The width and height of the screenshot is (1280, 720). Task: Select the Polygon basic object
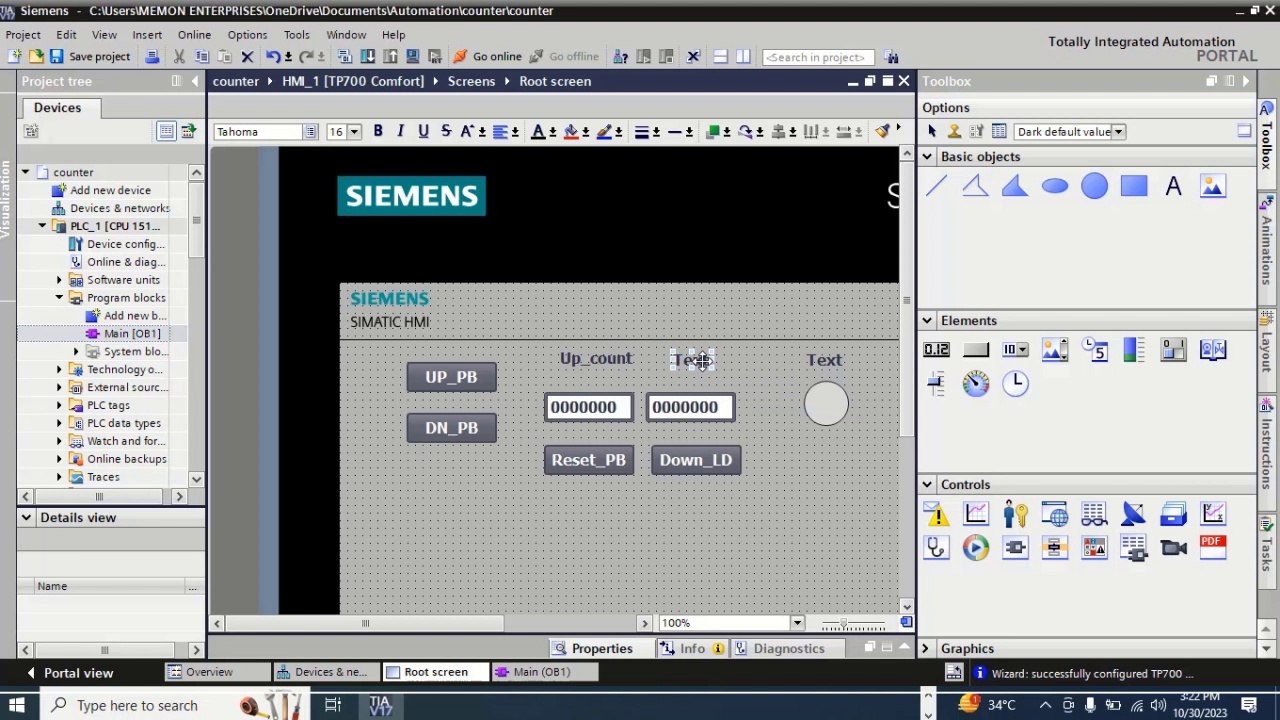point(1015,186)
